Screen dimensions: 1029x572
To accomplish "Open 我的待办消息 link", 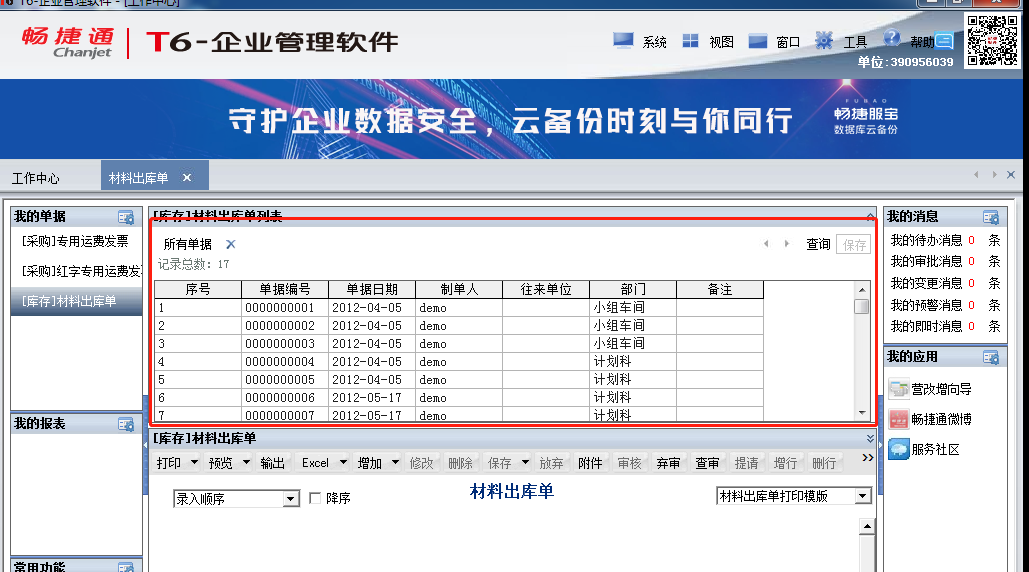I will tap(926, 240).
